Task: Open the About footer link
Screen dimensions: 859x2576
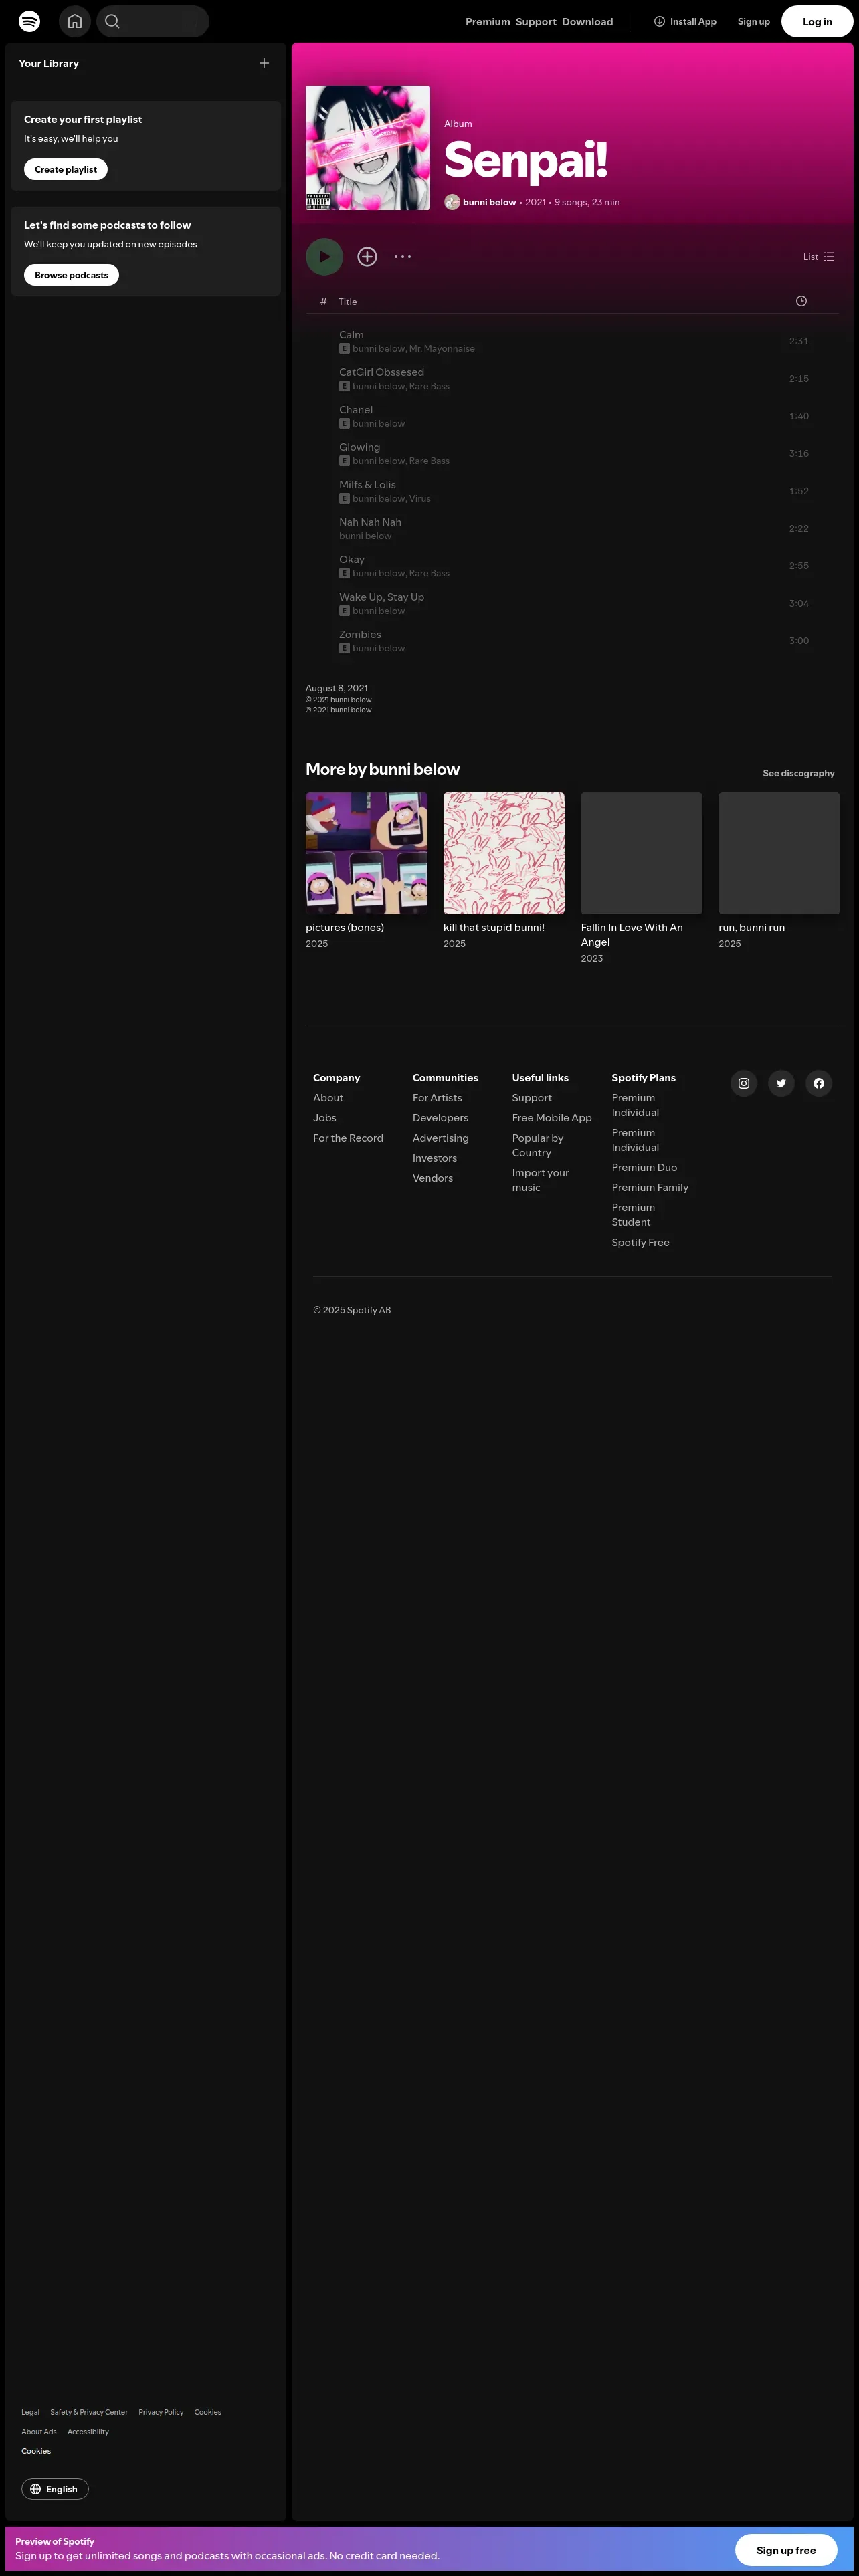Action: pyautogui.click(x=328, y=1098)
